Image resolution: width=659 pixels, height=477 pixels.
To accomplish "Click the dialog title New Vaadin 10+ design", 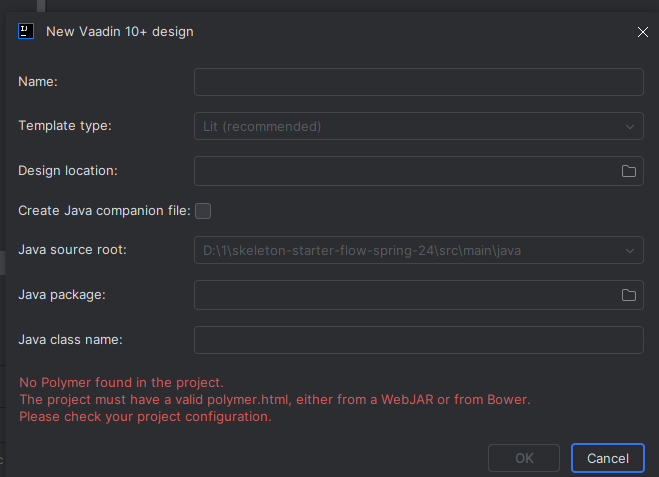I will pos(120,32).
